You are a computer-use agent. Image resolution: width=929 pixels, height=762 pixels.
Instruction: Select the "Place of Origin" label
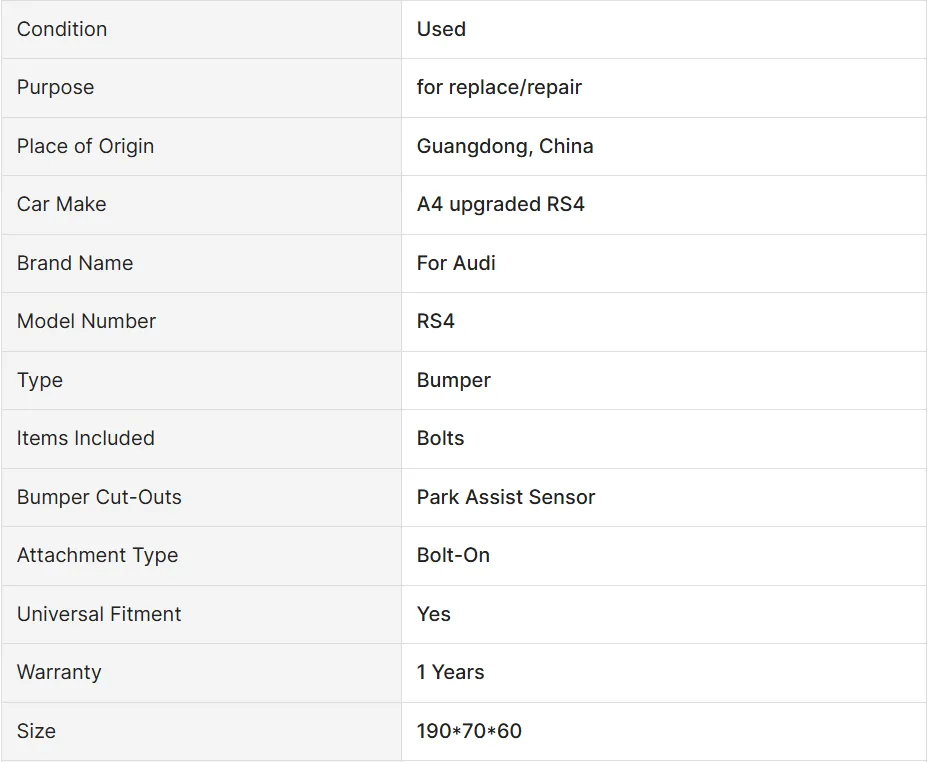tap(85, 146)
